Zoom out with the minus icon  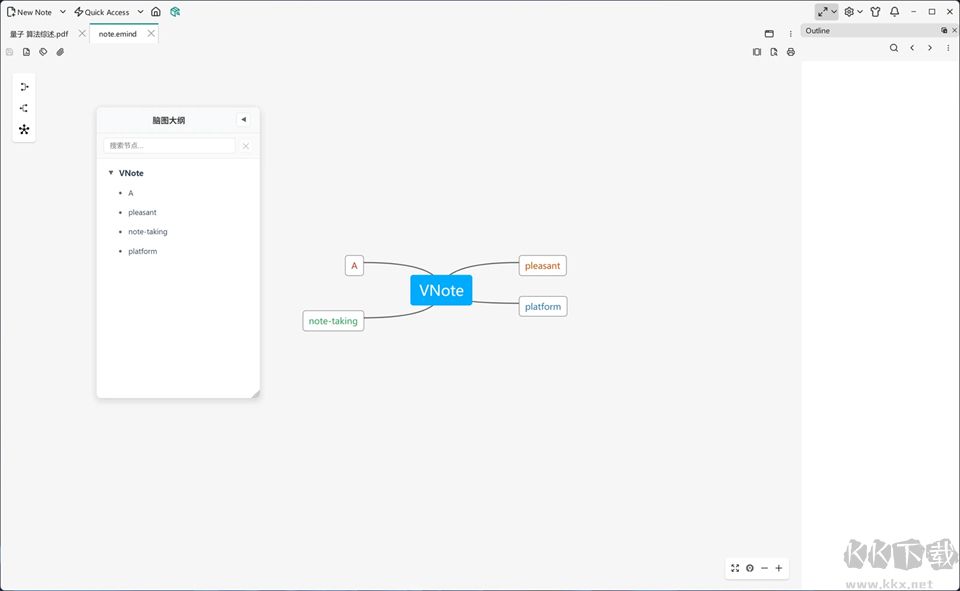[x=765, y=568]
